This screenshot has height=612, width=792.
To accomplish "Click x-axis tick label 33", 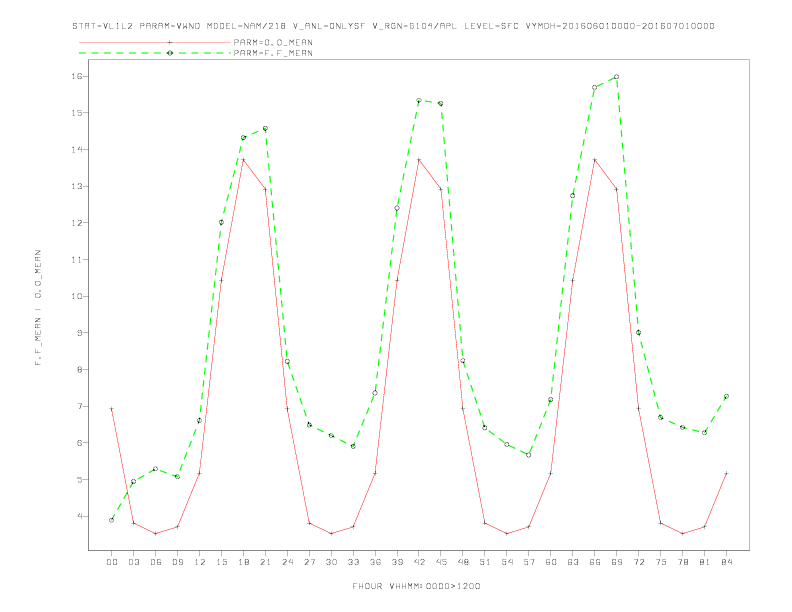I will click(353, 562).
